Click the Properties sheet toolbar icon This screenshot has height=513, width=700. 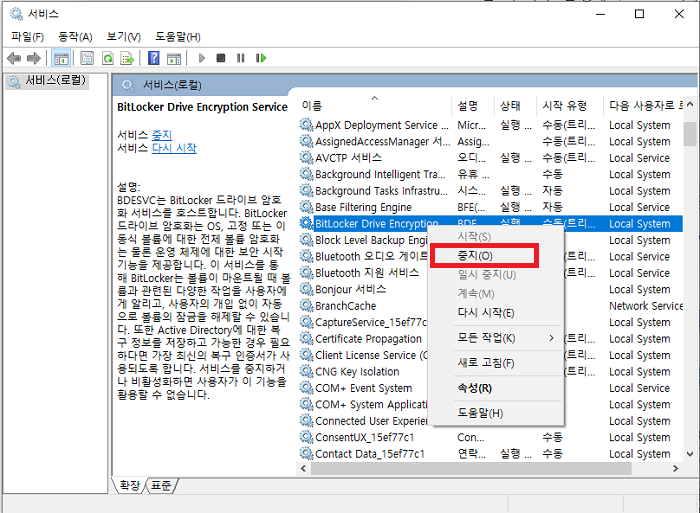pos(87,58)
